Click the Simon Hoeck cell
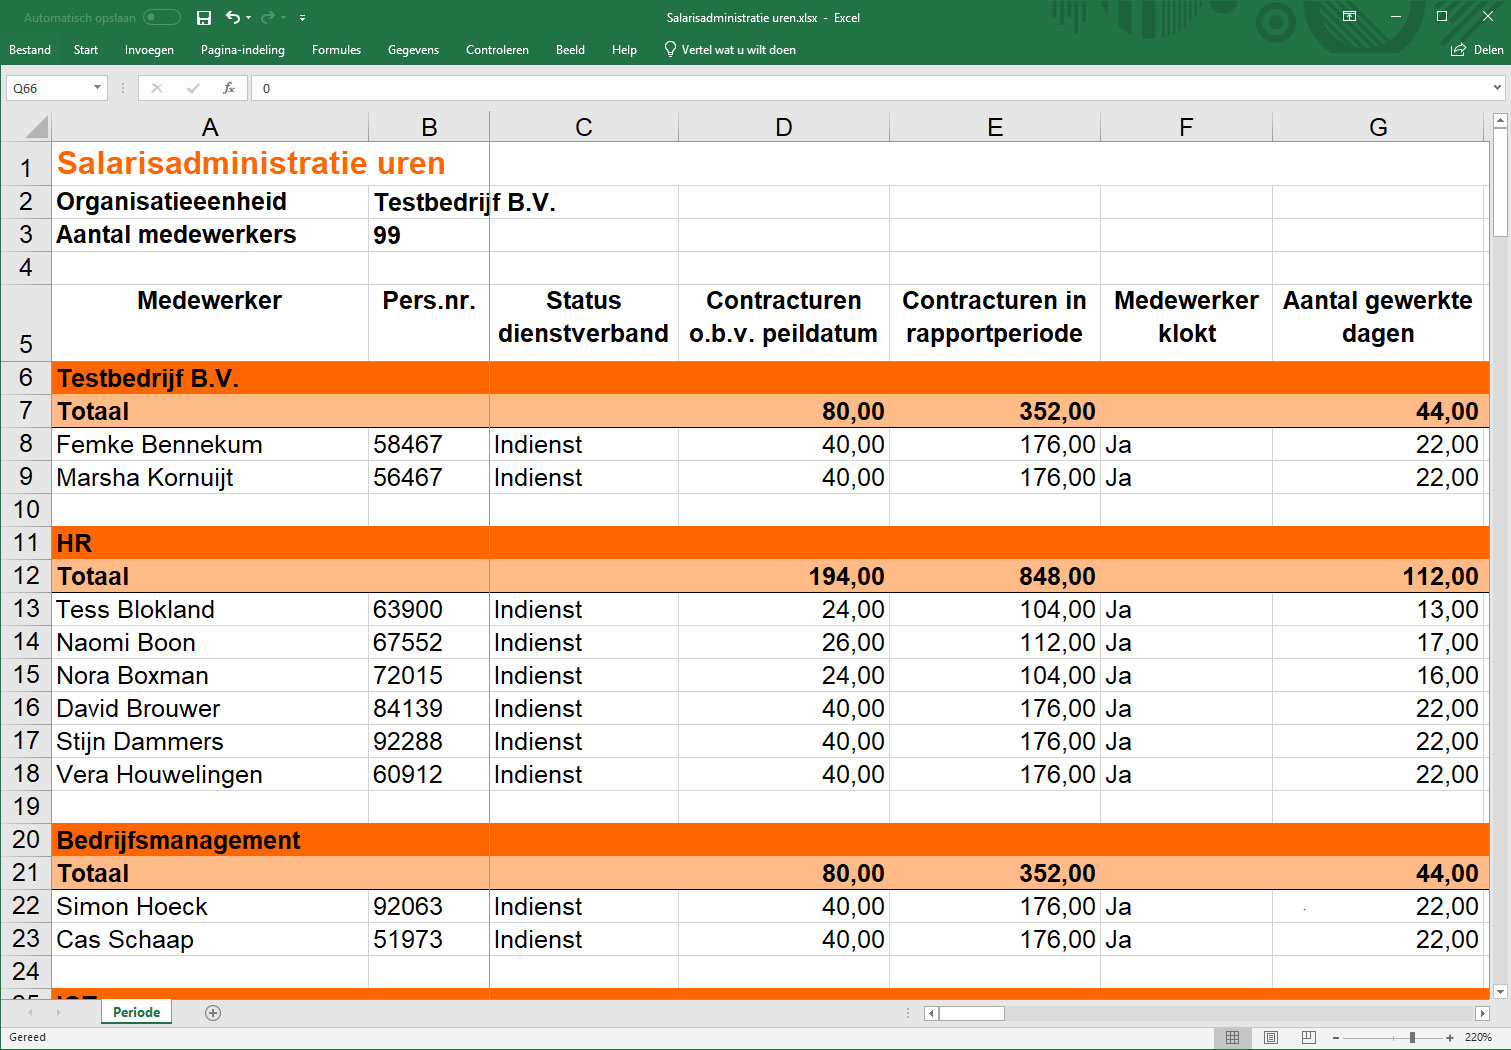Viewport: 1511px width, 1050px height. pos(210,906)
